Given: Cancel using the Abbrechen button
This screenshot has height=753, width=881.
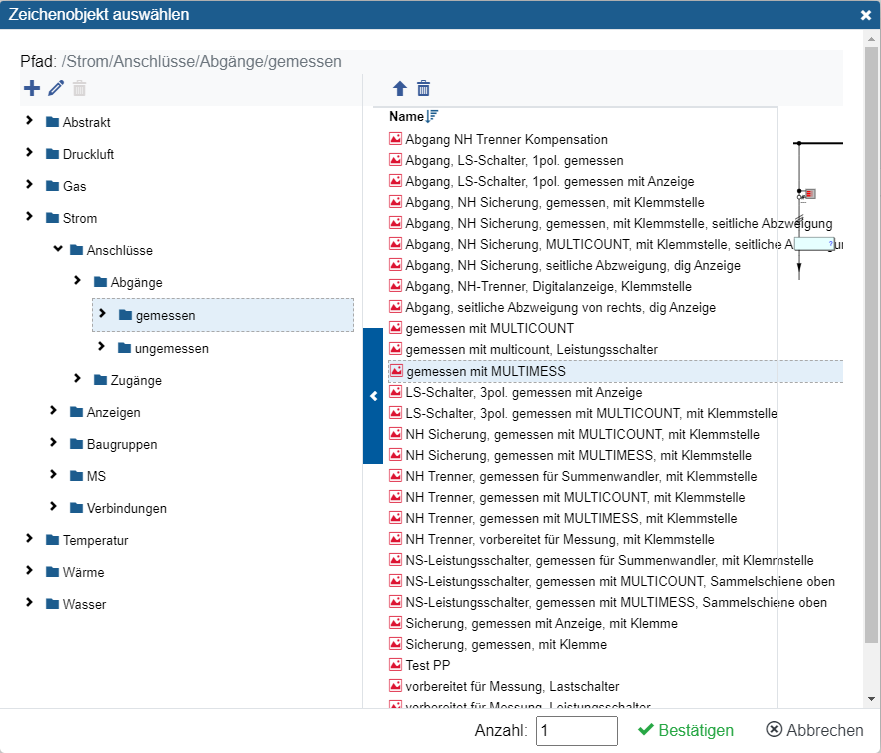Looking at the screenshot, I should pos(814,730).
